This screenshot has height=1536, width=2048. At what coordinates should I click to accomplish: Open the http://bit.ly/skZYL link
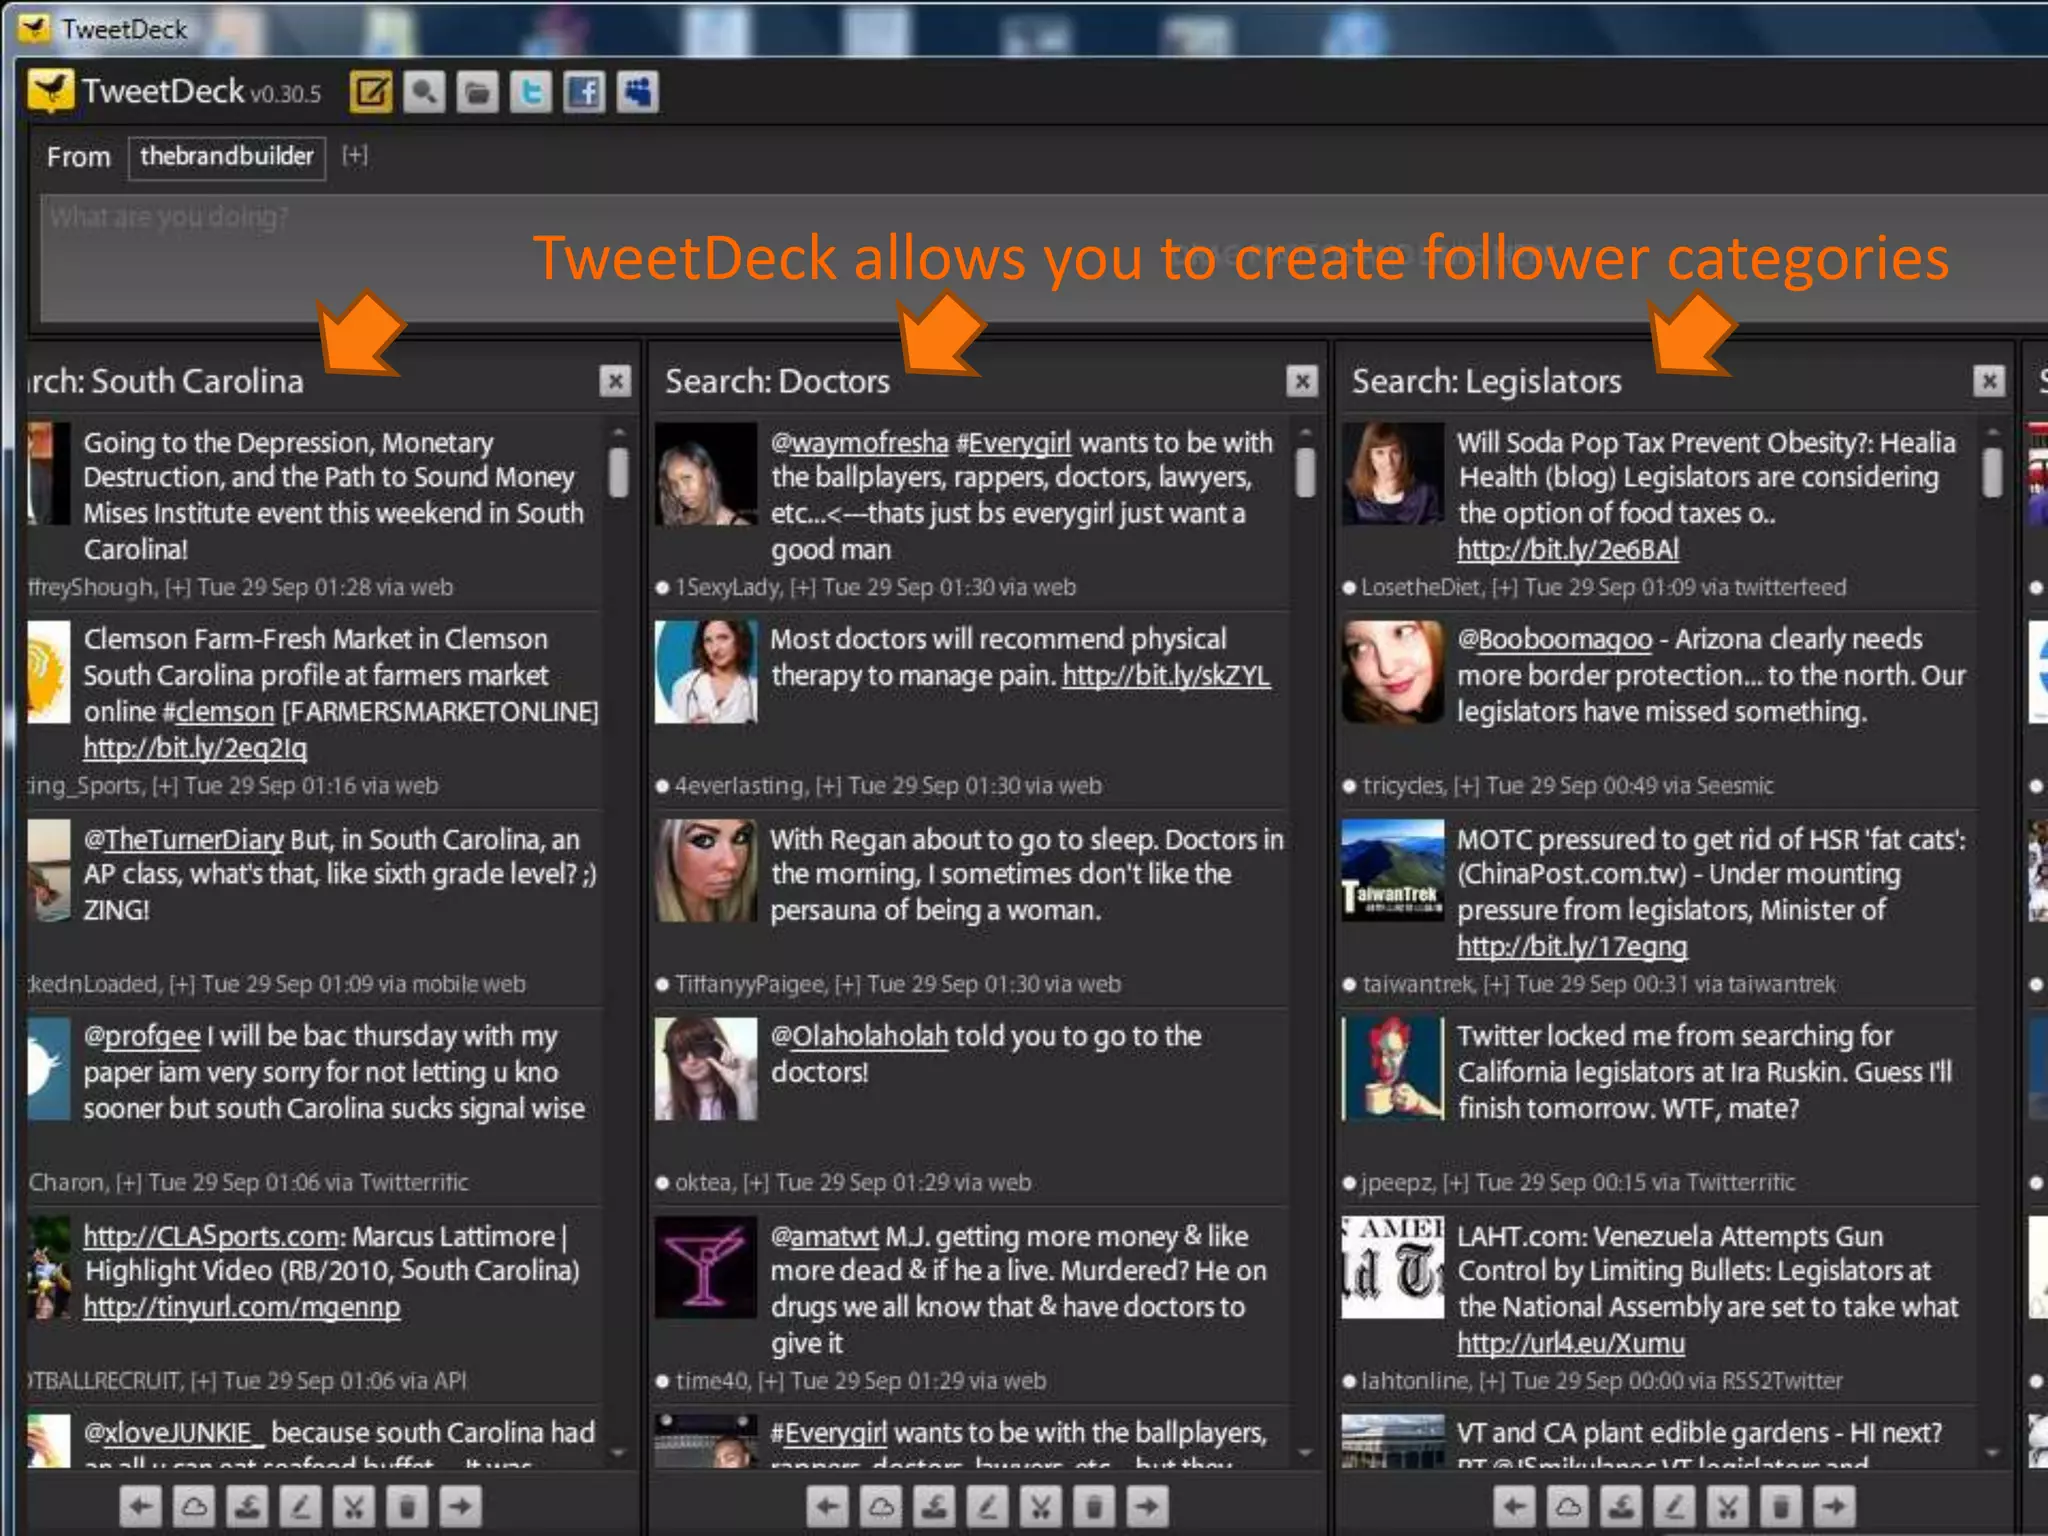click(x=1166, y=676)
